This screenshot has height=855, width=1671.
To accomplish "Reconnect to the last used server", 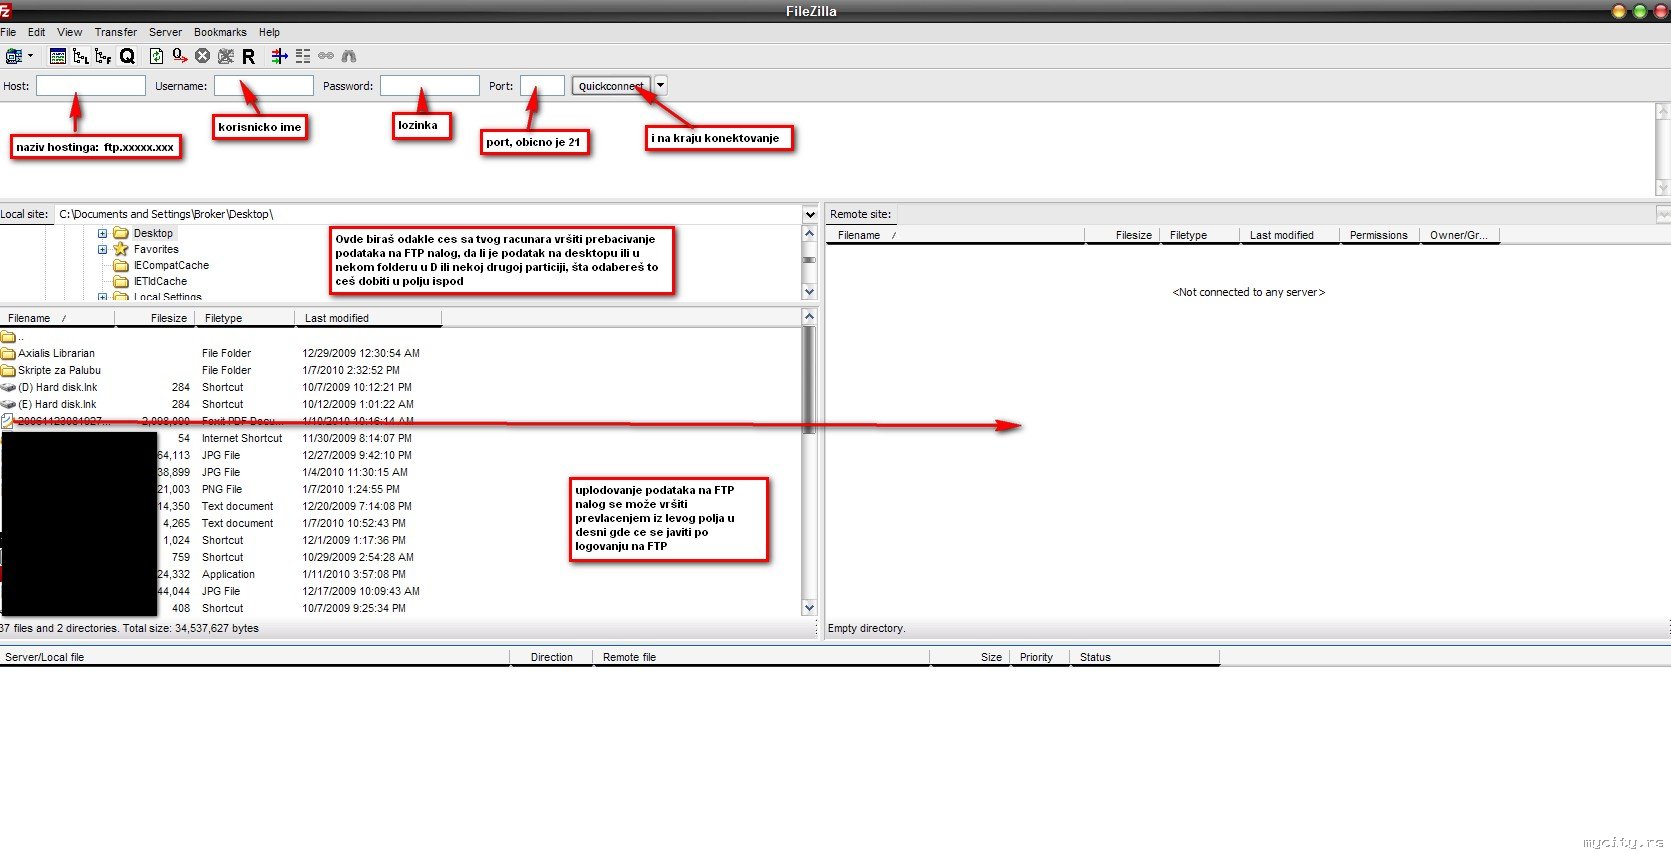I will [249, 56].
